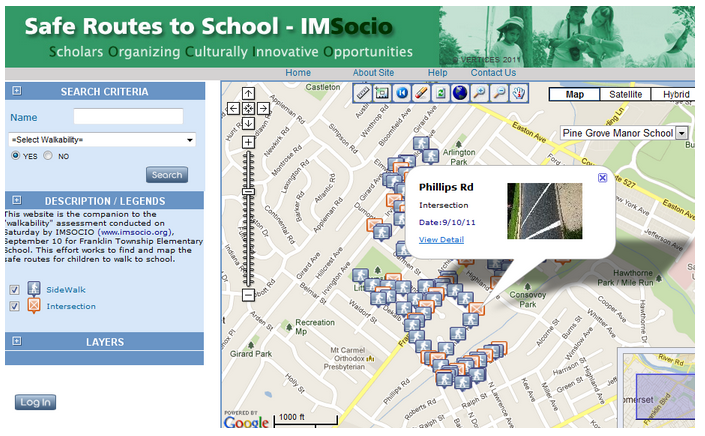The image size is (705, 436).
Task: Click in the Name input field
Action: coord(128,116)
